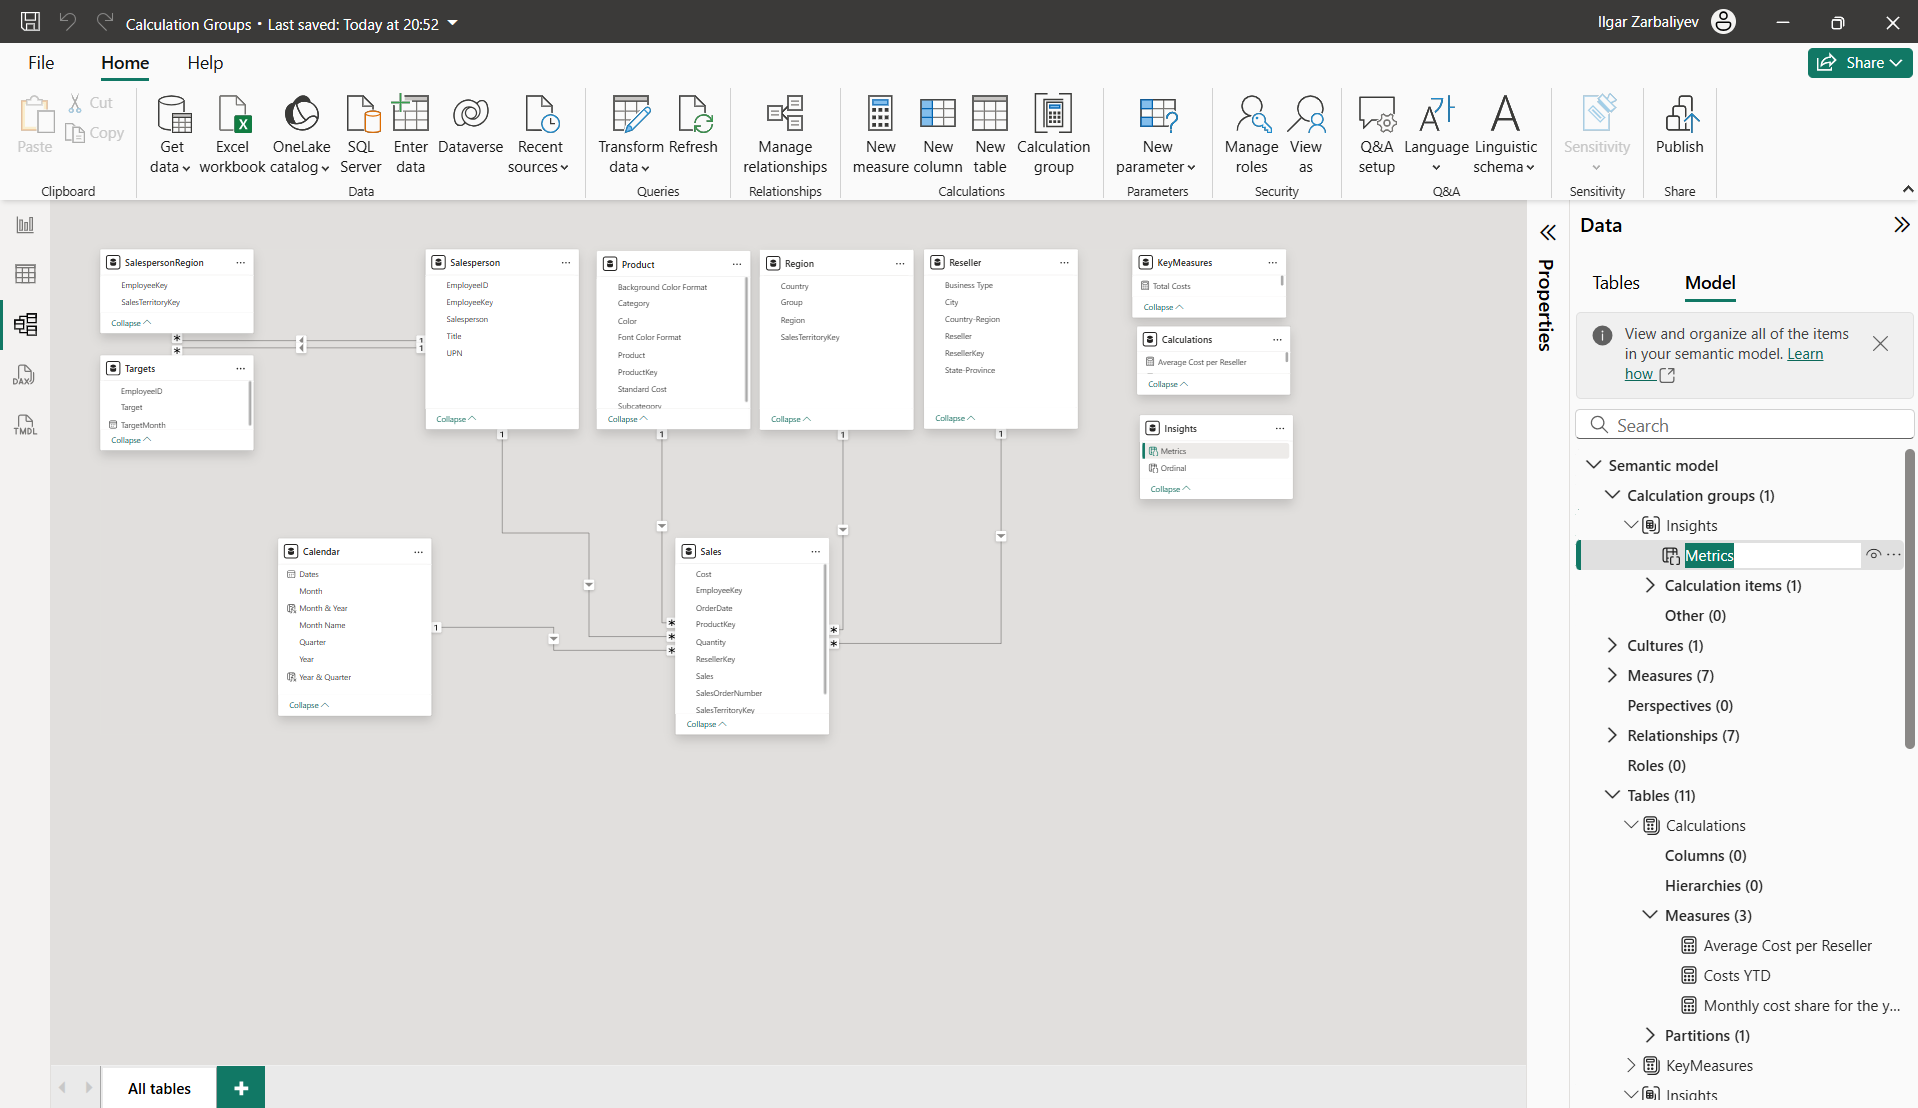The width and height of the screenshot is (1918, 1108).
Task: Refresh the data model
Action: click(693, 125)
